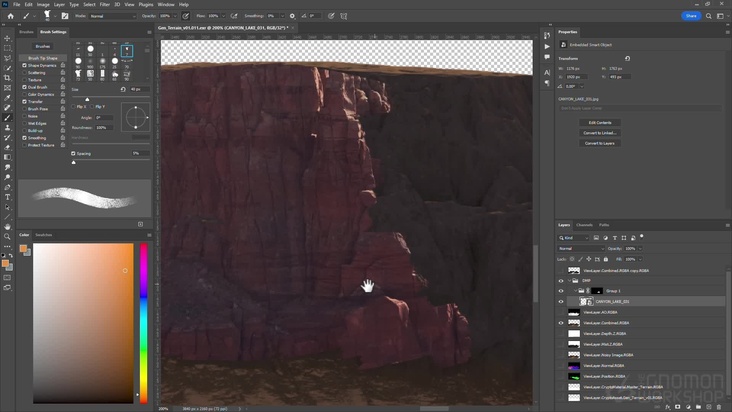Click Convert to Linked button

point(600,133)
